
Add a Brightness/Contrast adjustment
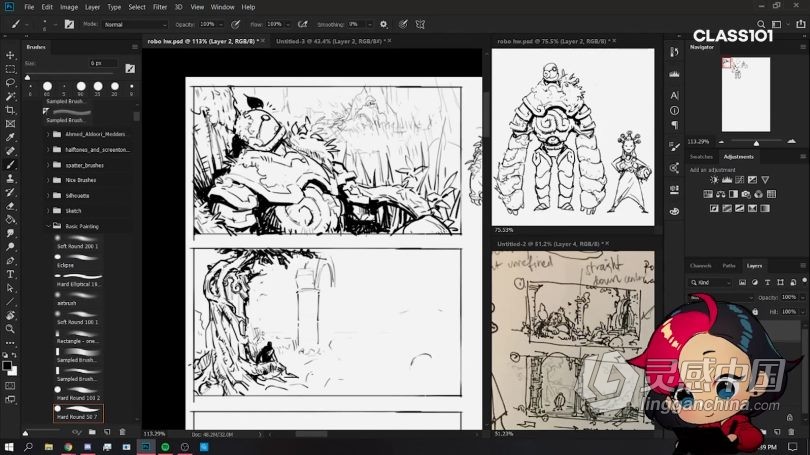coord(714,180)
